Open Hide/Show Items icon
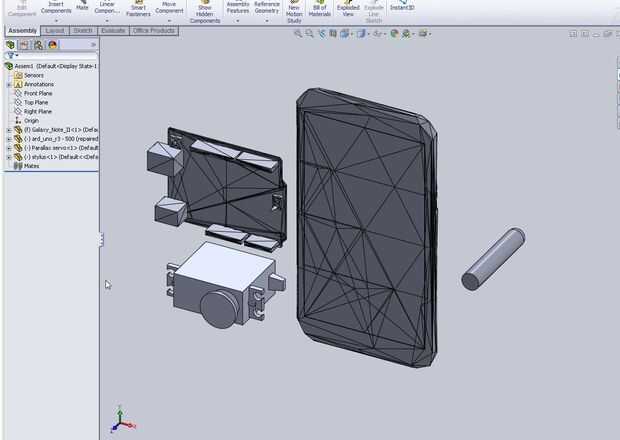Image resolution: width=620 pixels, height=440 pixels. (378, 34)
